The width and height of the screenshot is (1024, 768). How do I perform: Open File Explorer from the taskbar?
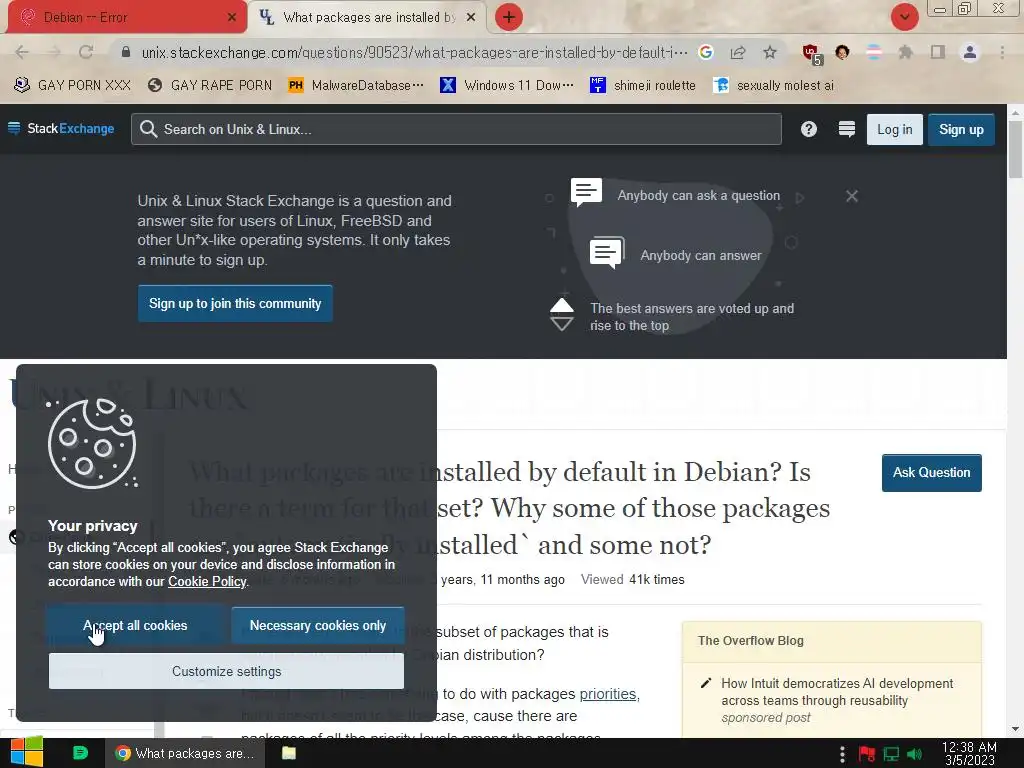289,753
